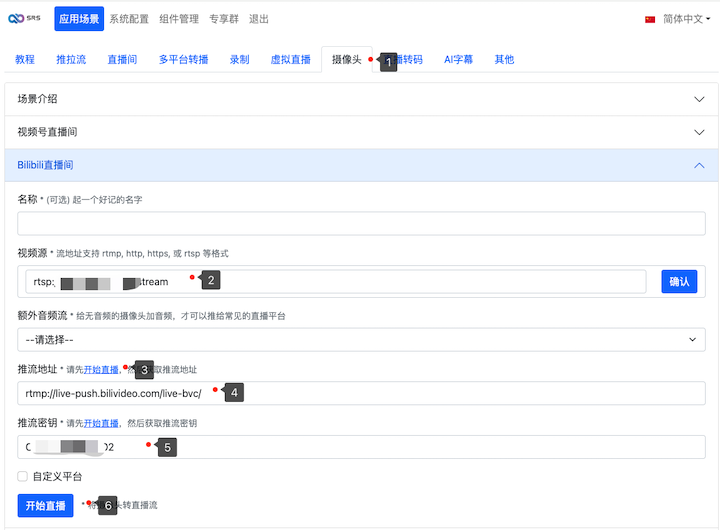Expand the 场景介绍 section
This screenshot has width=720, height=530.
pos(361,99)
